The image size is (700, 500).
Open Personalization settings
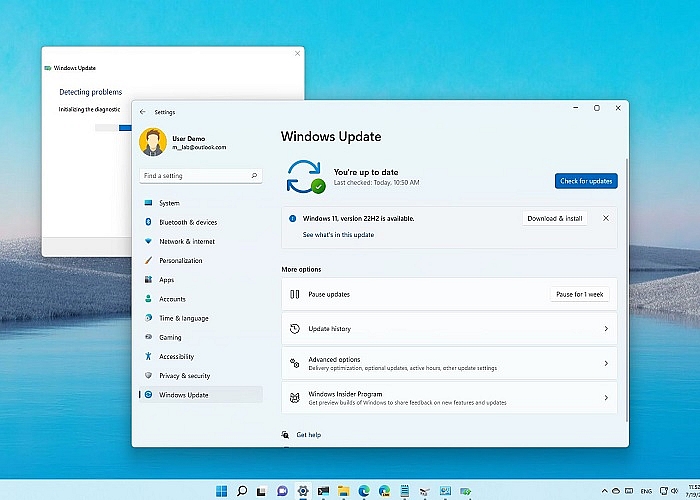(201, 261)
